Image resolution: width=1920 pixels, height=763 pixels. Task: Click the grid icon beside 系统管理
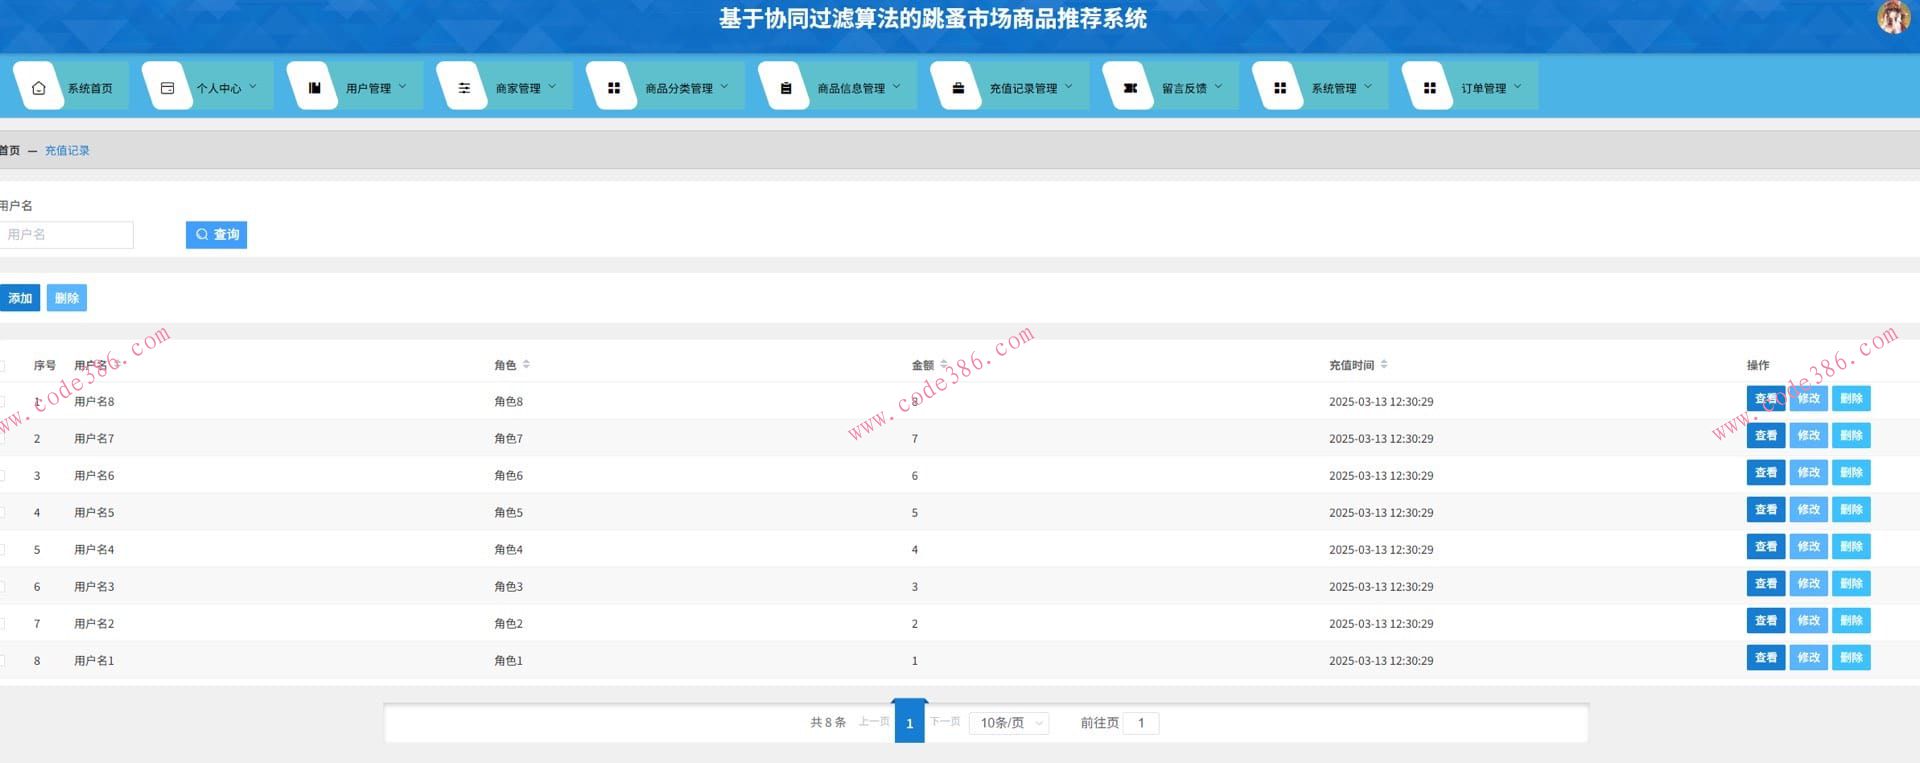[x=1280, y=88]
